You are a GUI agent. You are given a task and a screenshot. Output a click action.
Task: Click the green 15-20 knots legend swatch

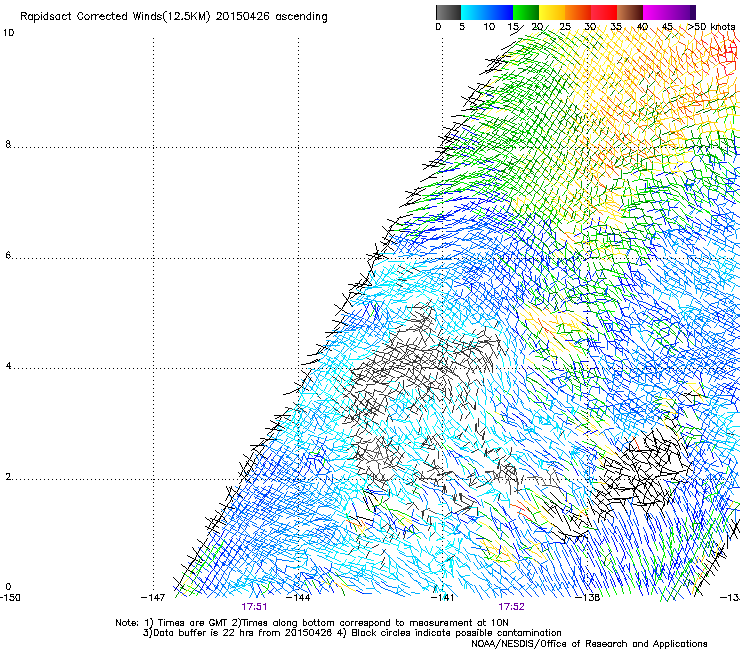pos(526,12)
